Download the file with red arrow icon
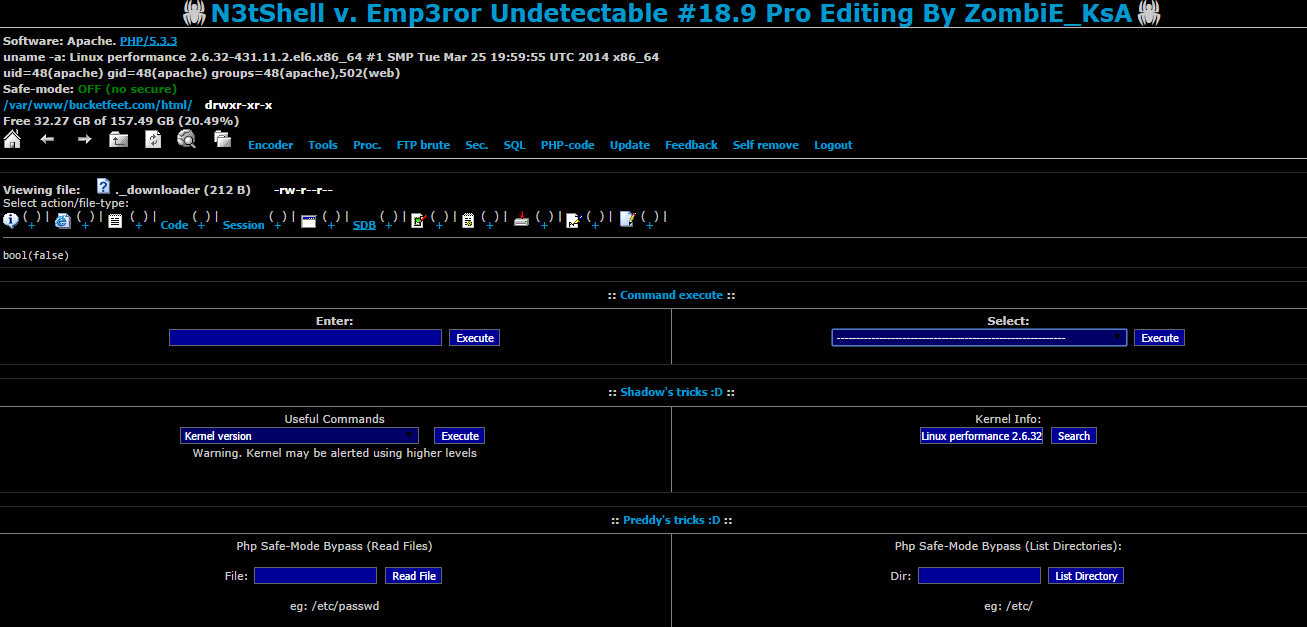 [x=521, y=220]
